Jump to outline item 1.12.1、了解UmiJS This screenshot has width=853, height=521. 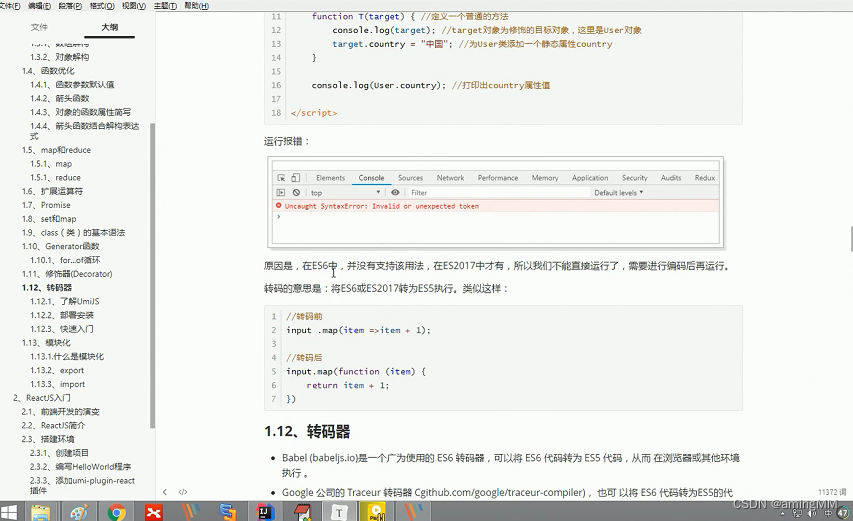(x=65, y=301)
